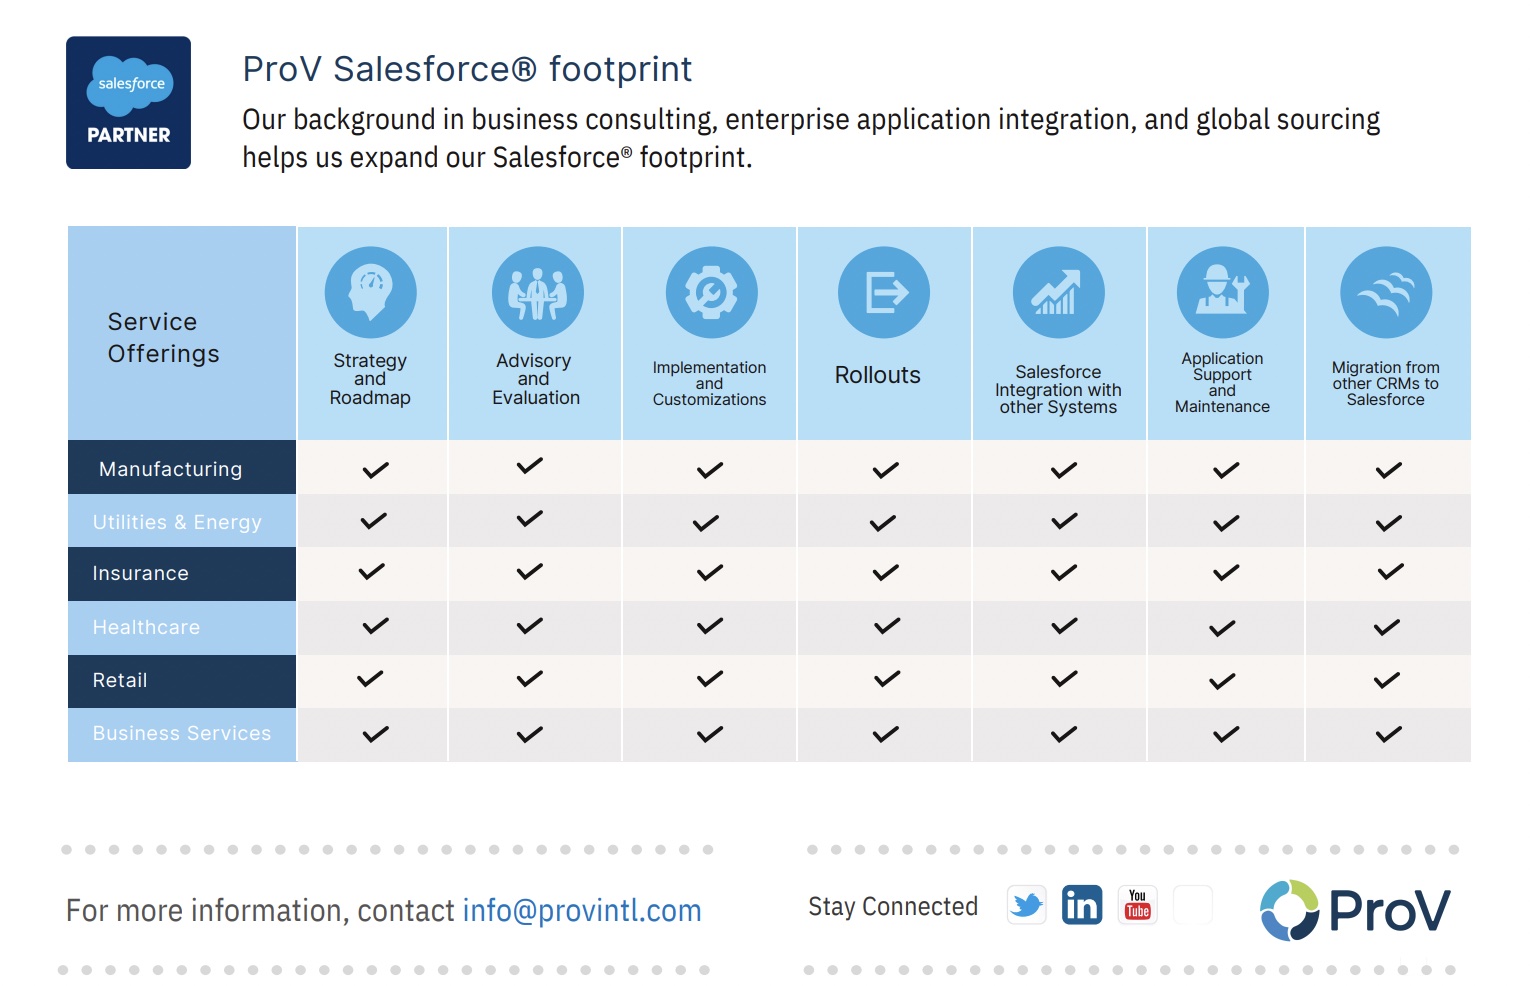Open the Twitter social icon

tap(1026, 905)
